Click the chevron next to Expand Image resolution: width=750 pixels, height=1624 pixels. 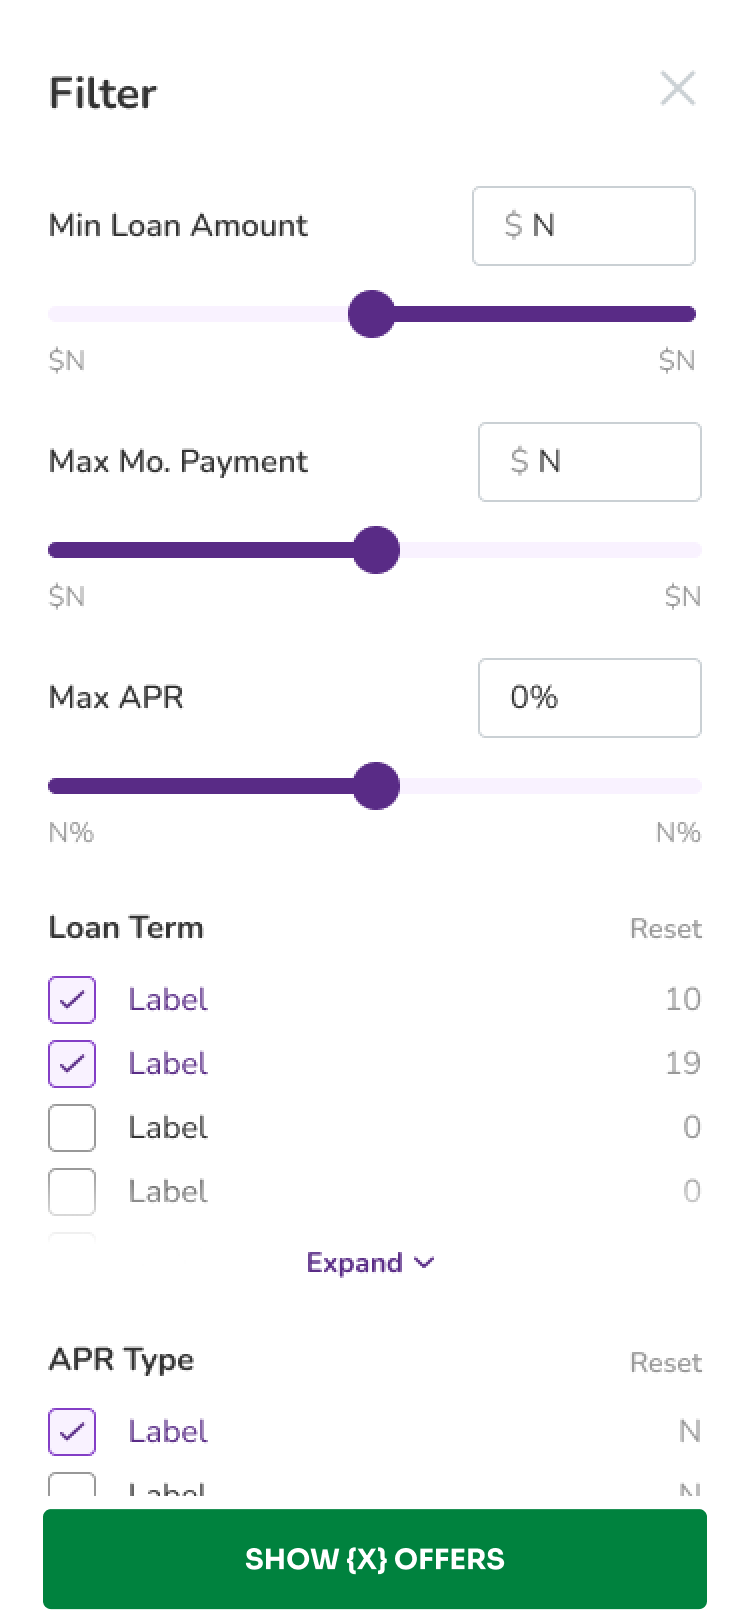pyautogui.click(x=424, y=1263)
